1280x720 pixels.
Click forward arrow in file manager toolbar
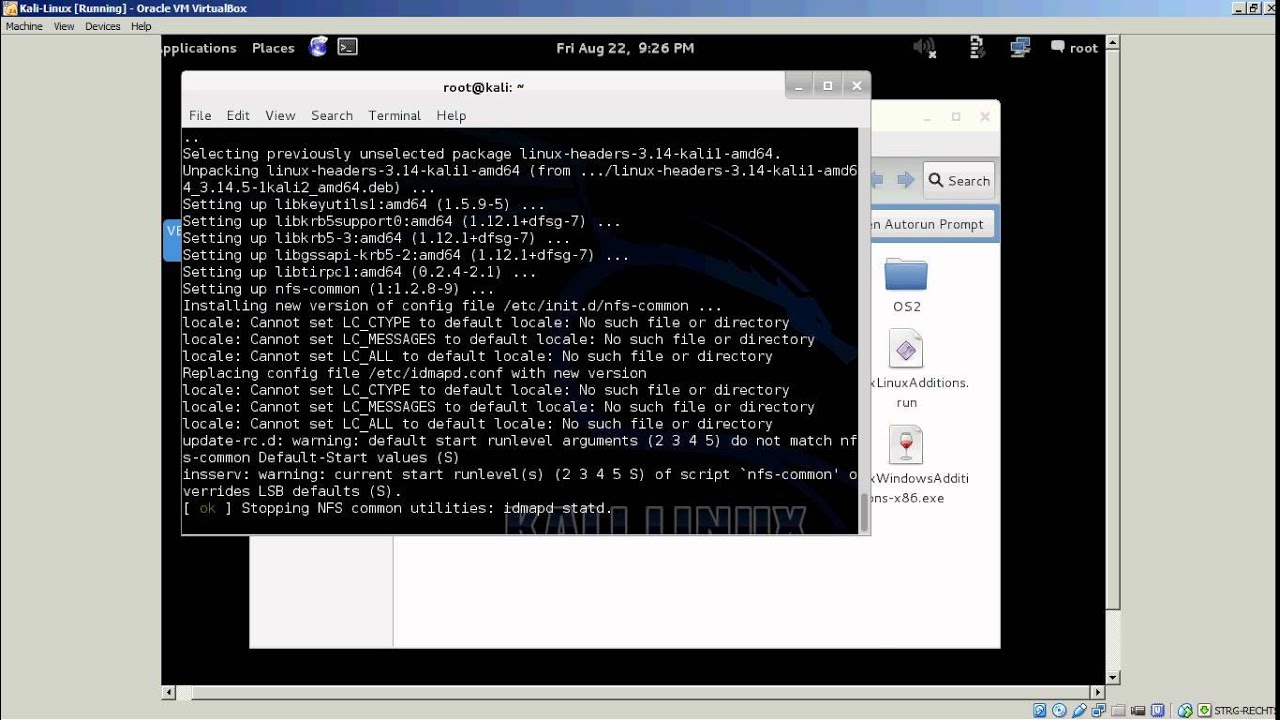pyautogui.click(x=906, y=180)
